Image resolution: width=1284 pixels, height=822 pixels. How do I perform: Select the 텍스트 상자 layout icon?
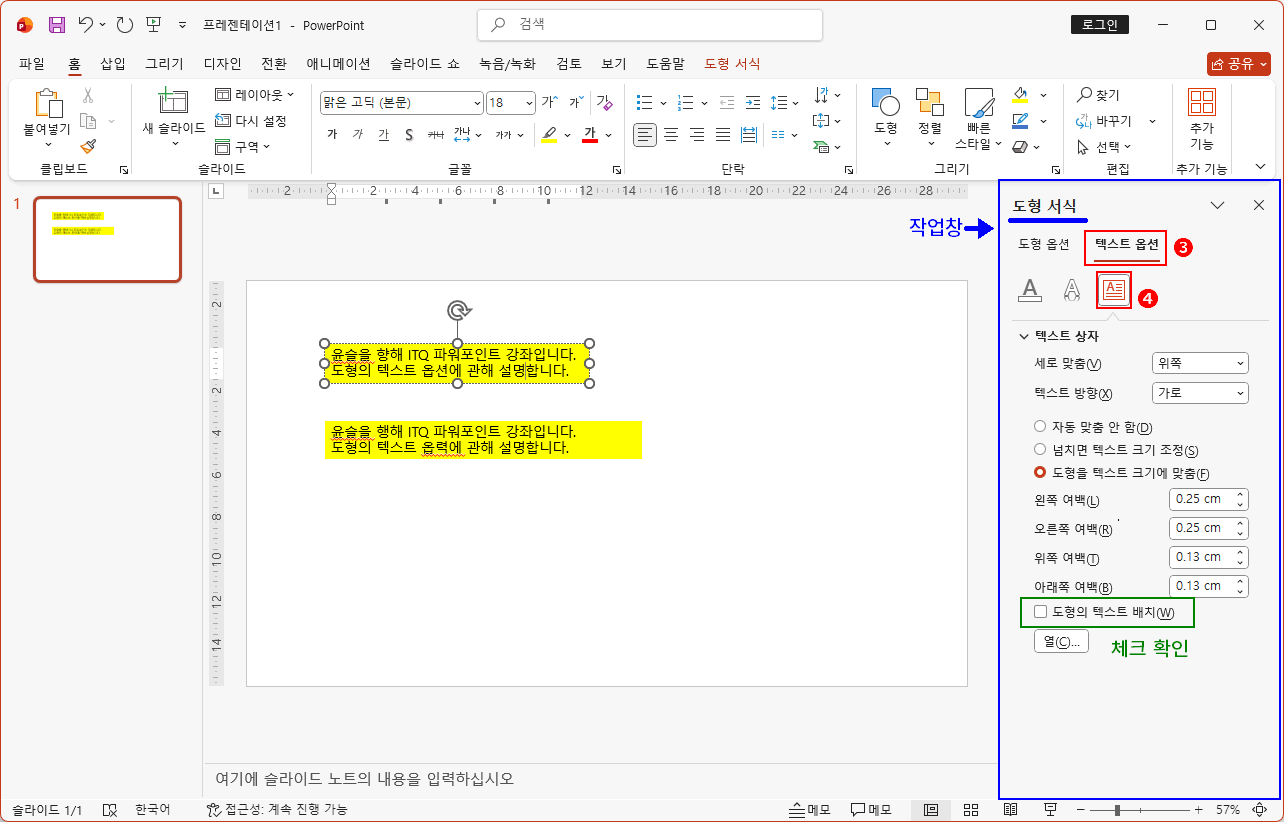tap(1116, 291)
